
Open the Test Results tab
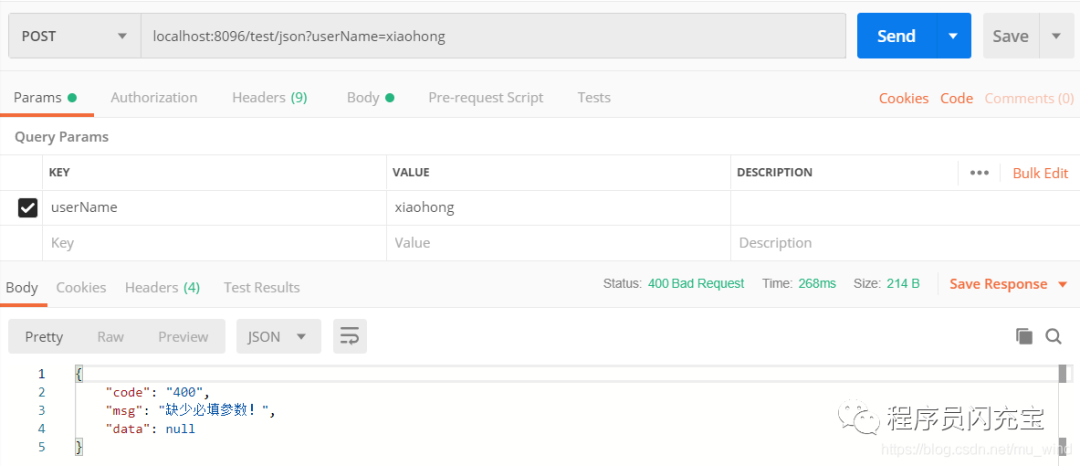tap(262, 288)
